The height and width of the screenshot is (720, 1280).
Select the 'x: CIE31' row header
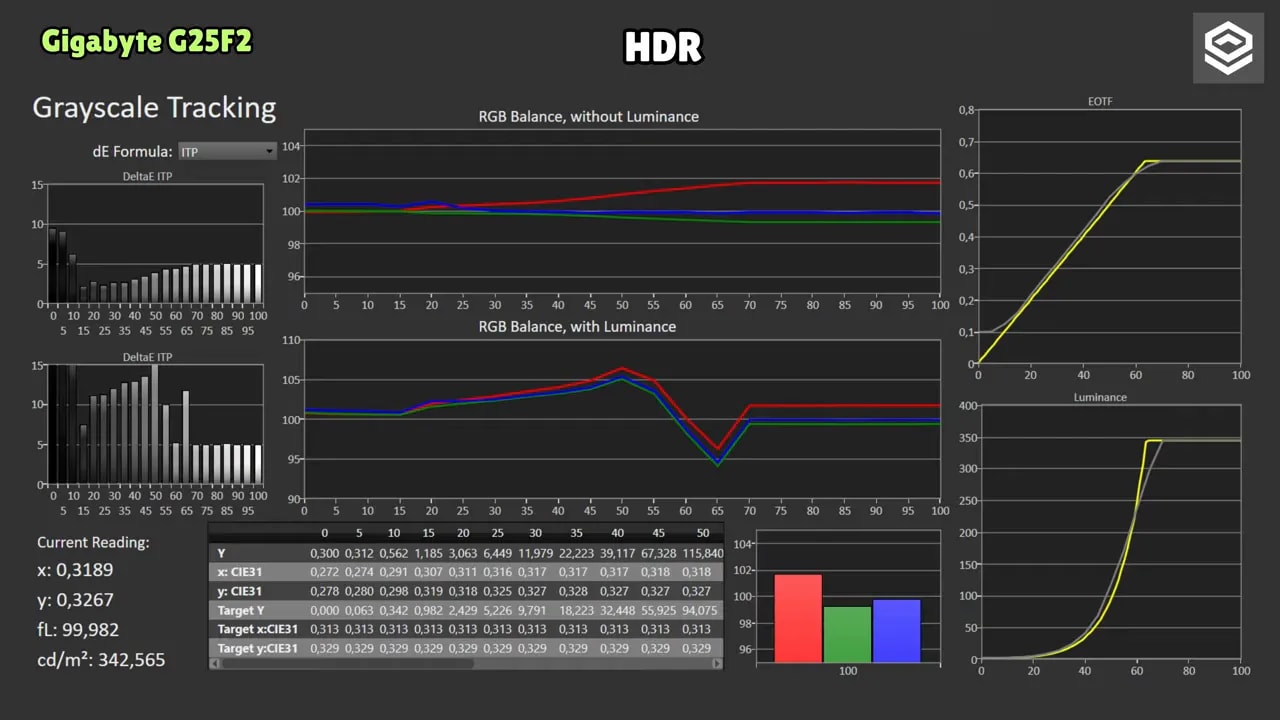pos(240,572)
